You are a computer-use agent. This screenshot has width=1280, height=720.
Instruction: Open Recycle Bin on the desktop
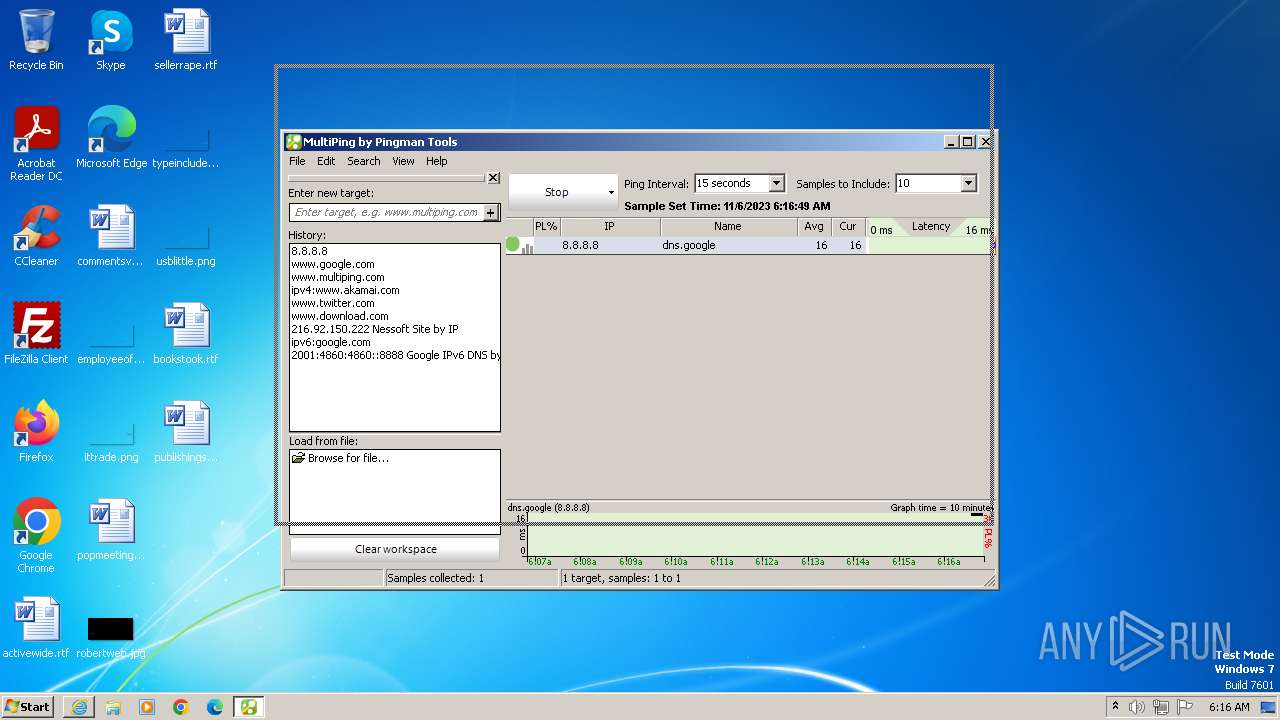(x=36, y=40)
